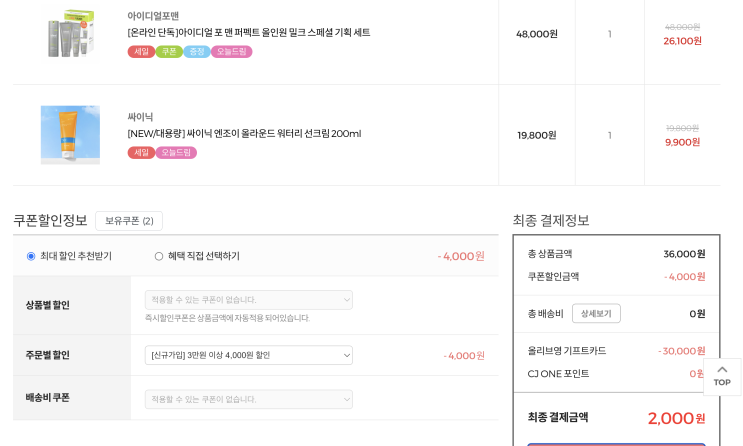This screenshot has width=743, height=446.
Task: Click the 세일 badge on the 싸이닉 sunscreen
Action: click(141, 152)
